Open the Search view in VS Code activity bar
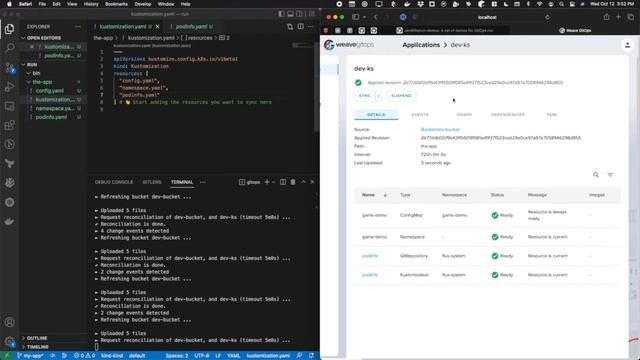The width and height of the screenshot is (640, 360). (9, 48)
